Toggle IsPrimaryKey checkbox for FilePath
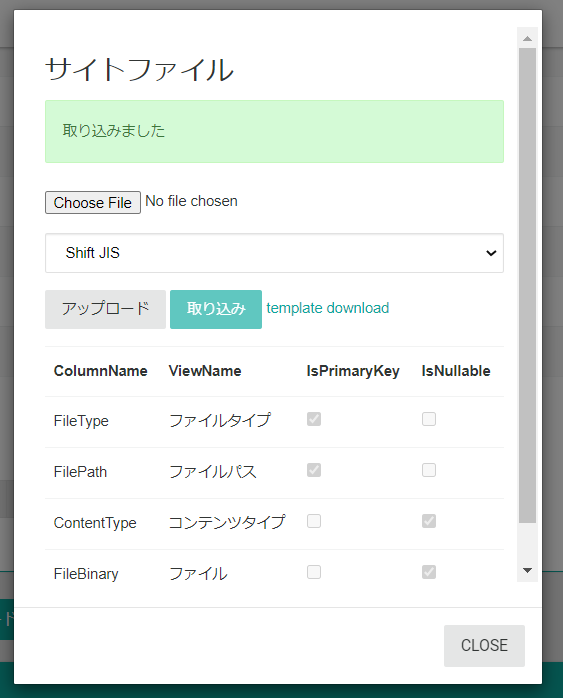The width and height of the screenshot is (563, 698). click(314, 470)
